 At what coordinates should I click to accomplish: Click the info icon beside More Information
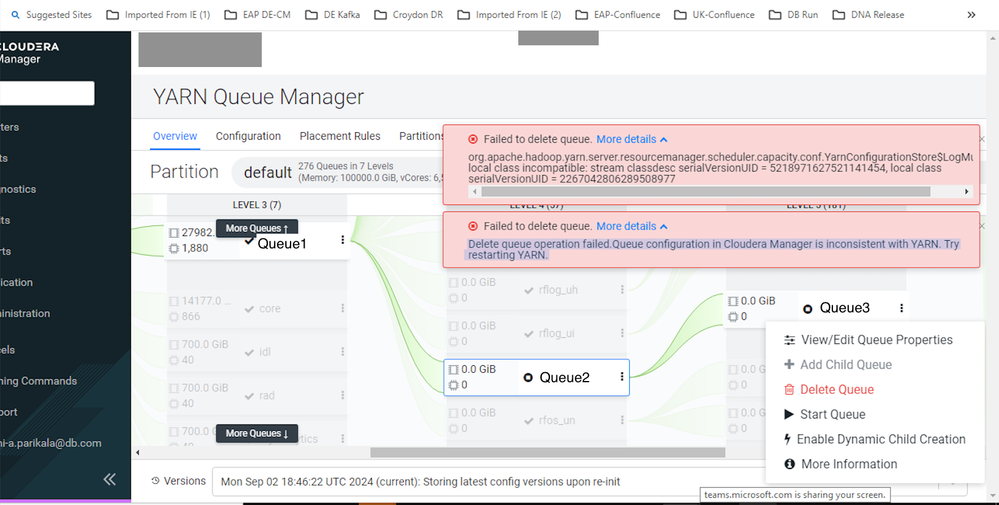pos(789,464)
